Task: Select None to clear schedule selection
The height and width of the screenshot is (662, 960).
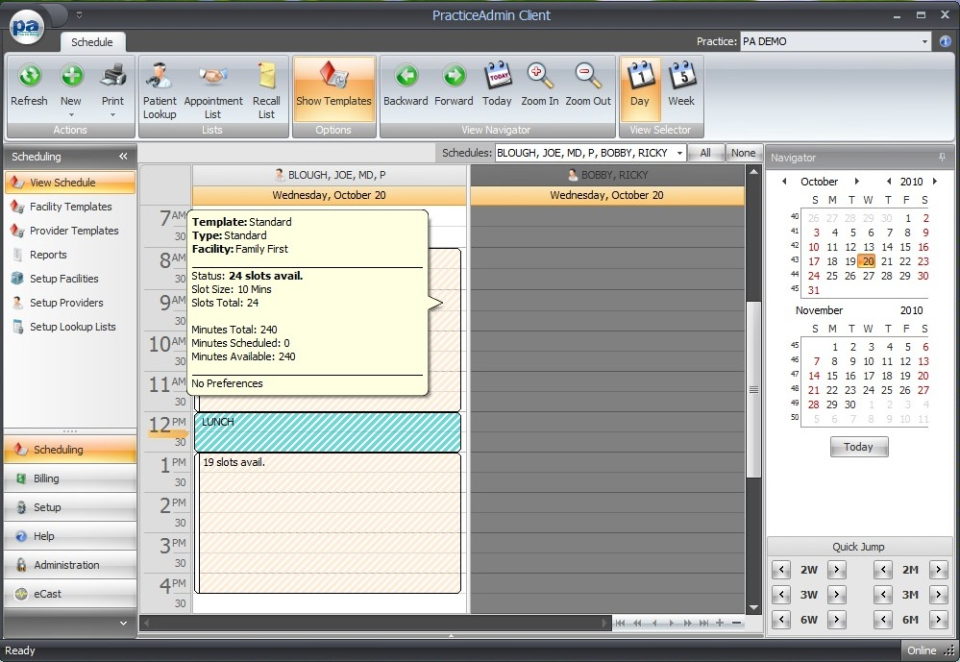Action: (x=742, y=152)
